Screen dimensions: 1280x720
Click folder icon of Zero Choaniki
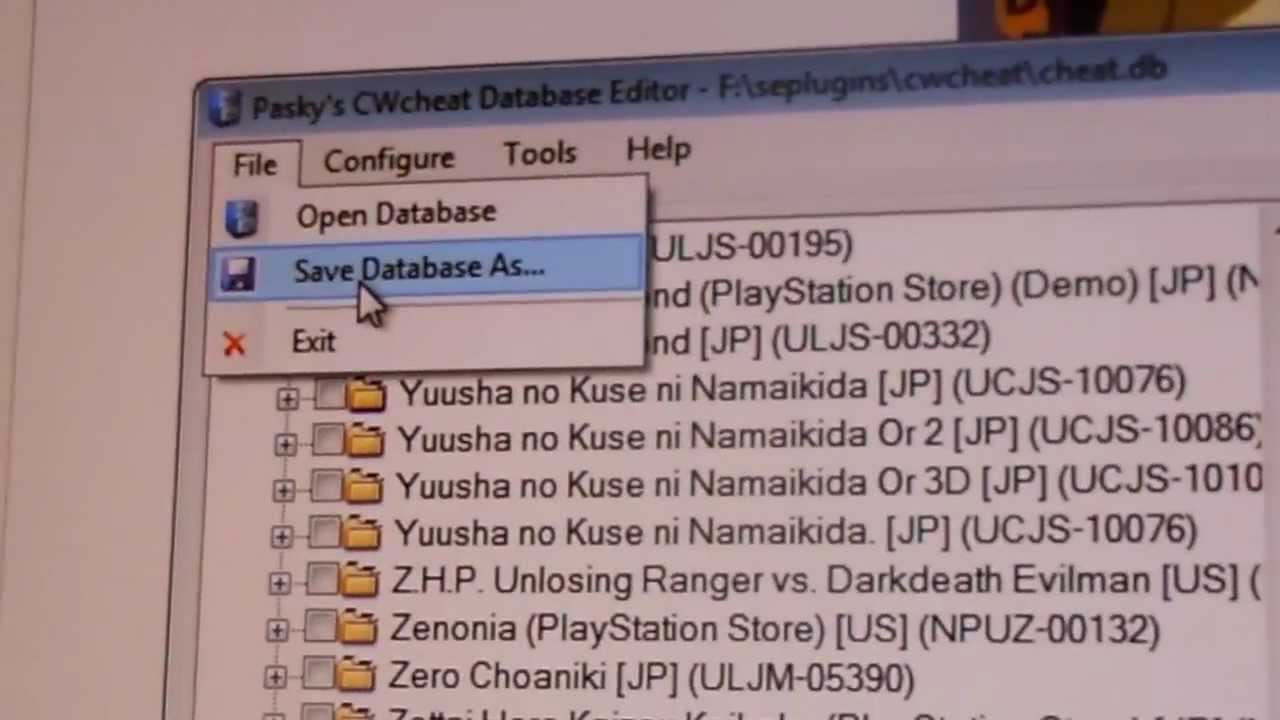pos(356,676)
